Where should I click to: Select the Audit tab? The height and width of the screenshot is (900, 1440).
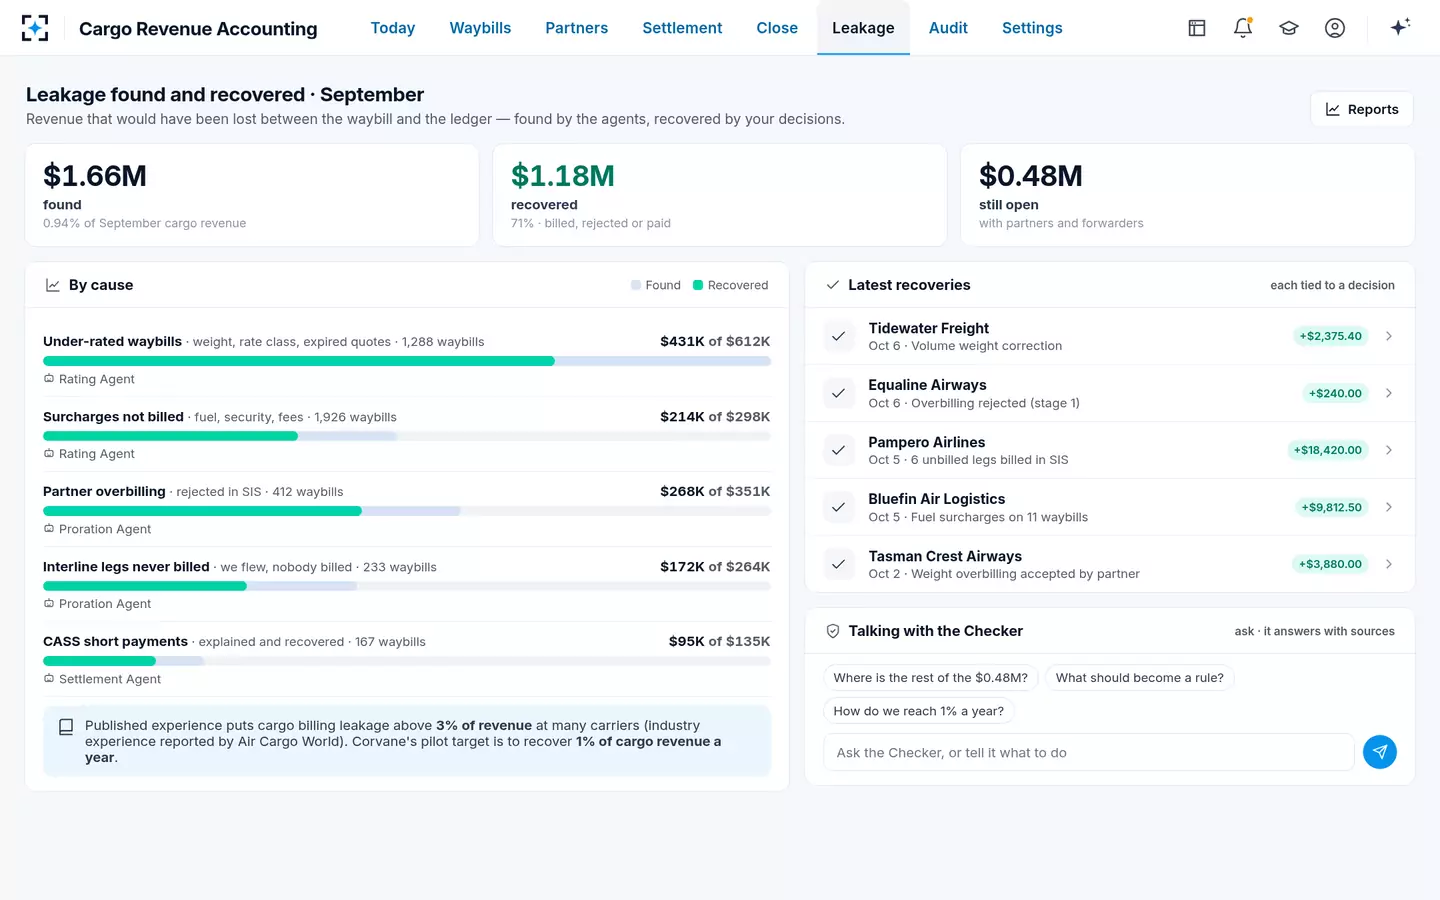click(x=948, y=28)
